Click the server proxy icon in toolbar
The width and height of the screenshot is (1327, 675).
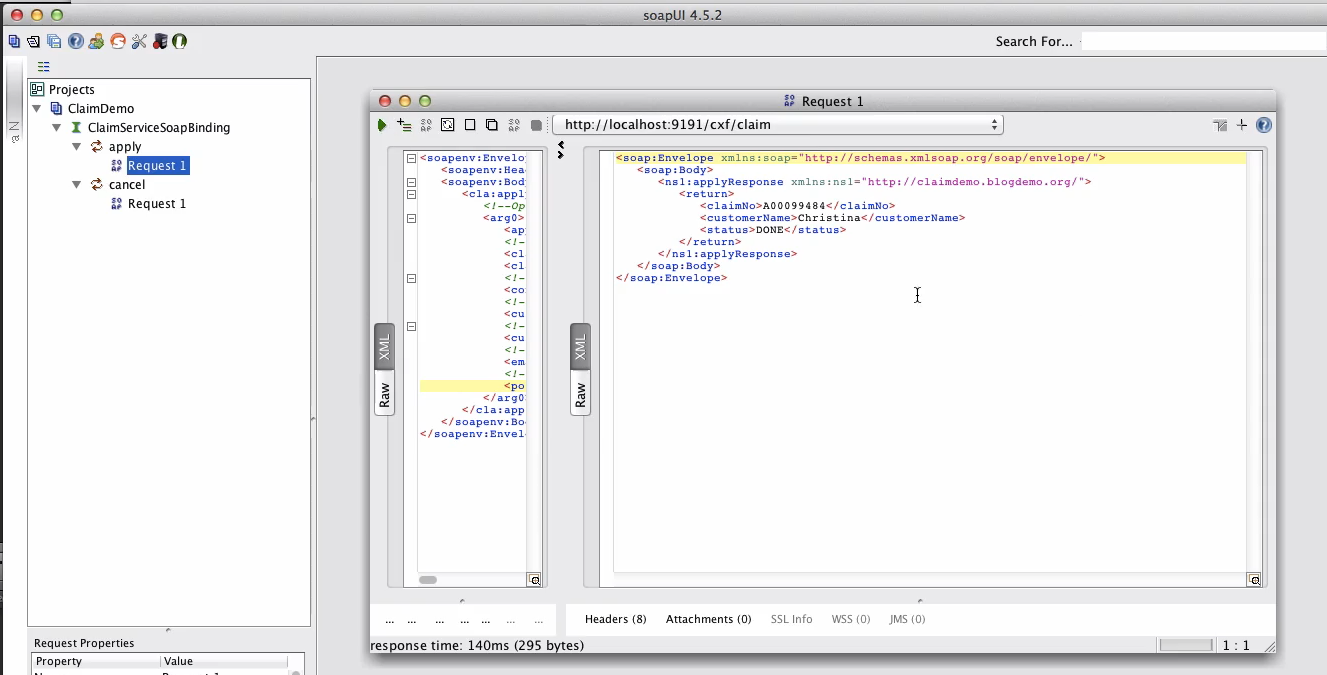pyautogui.click(x=159, y=41)
